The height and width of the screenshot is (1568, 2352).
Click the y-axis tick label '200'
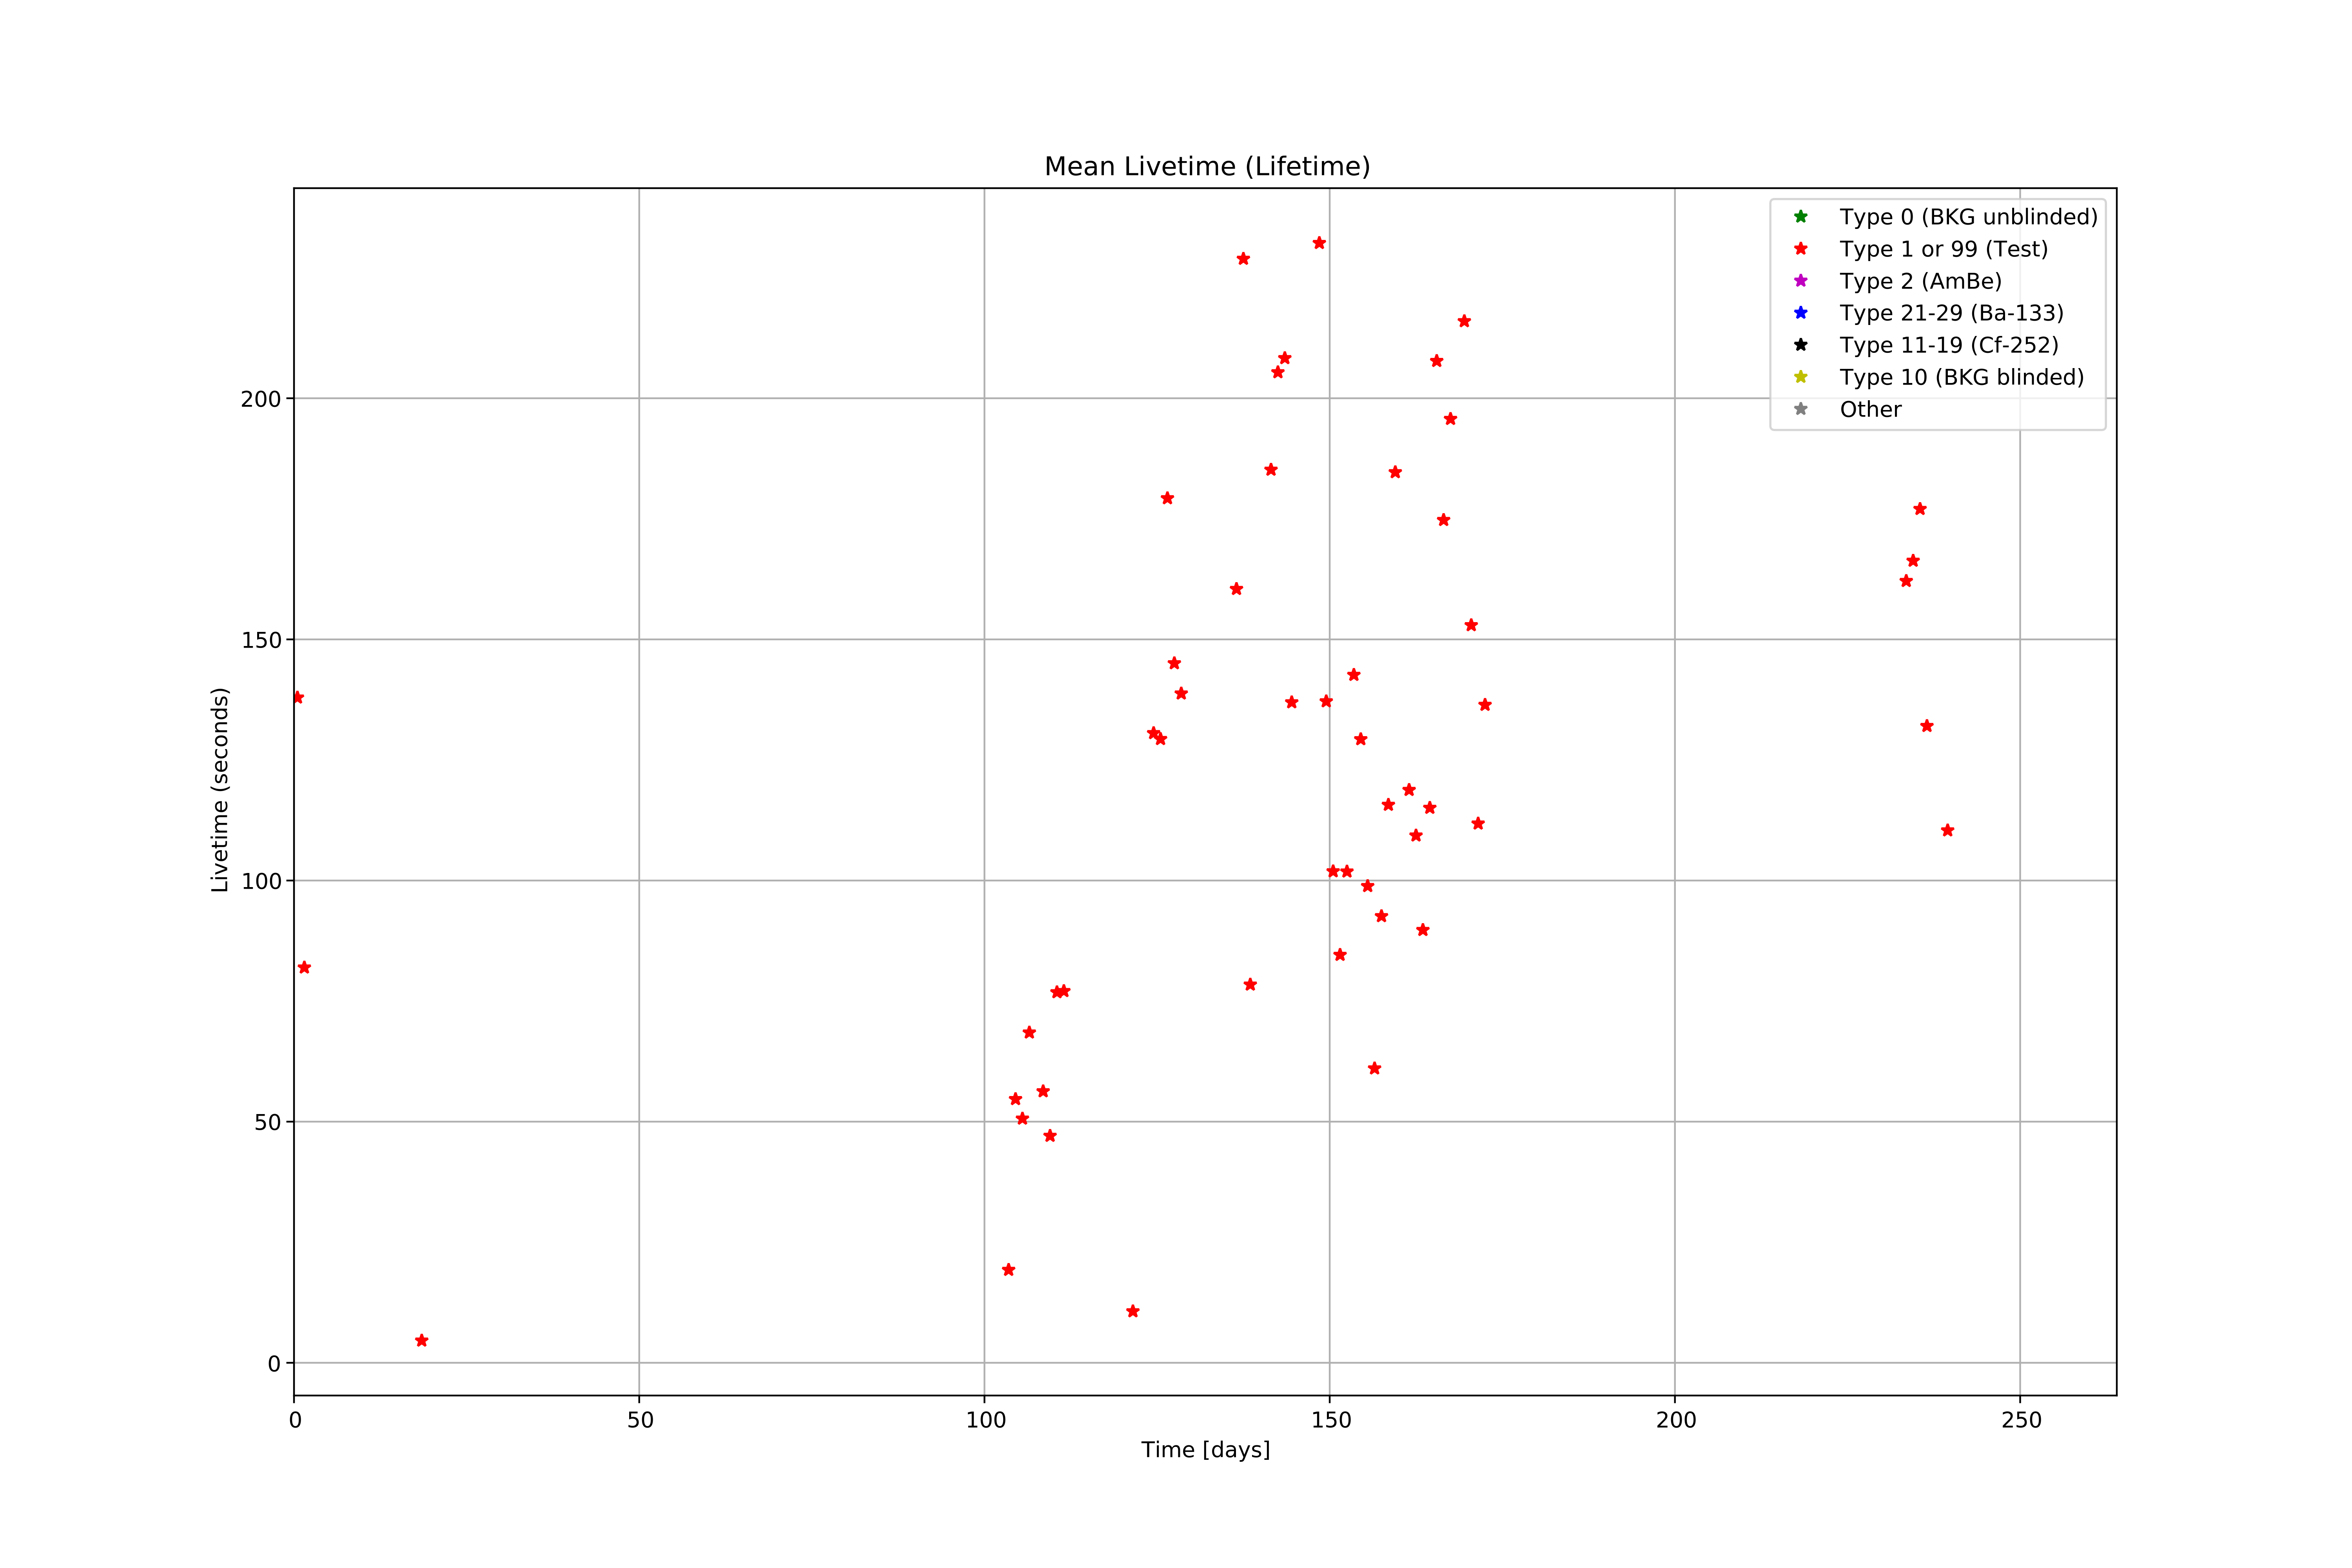pos(261,399)
